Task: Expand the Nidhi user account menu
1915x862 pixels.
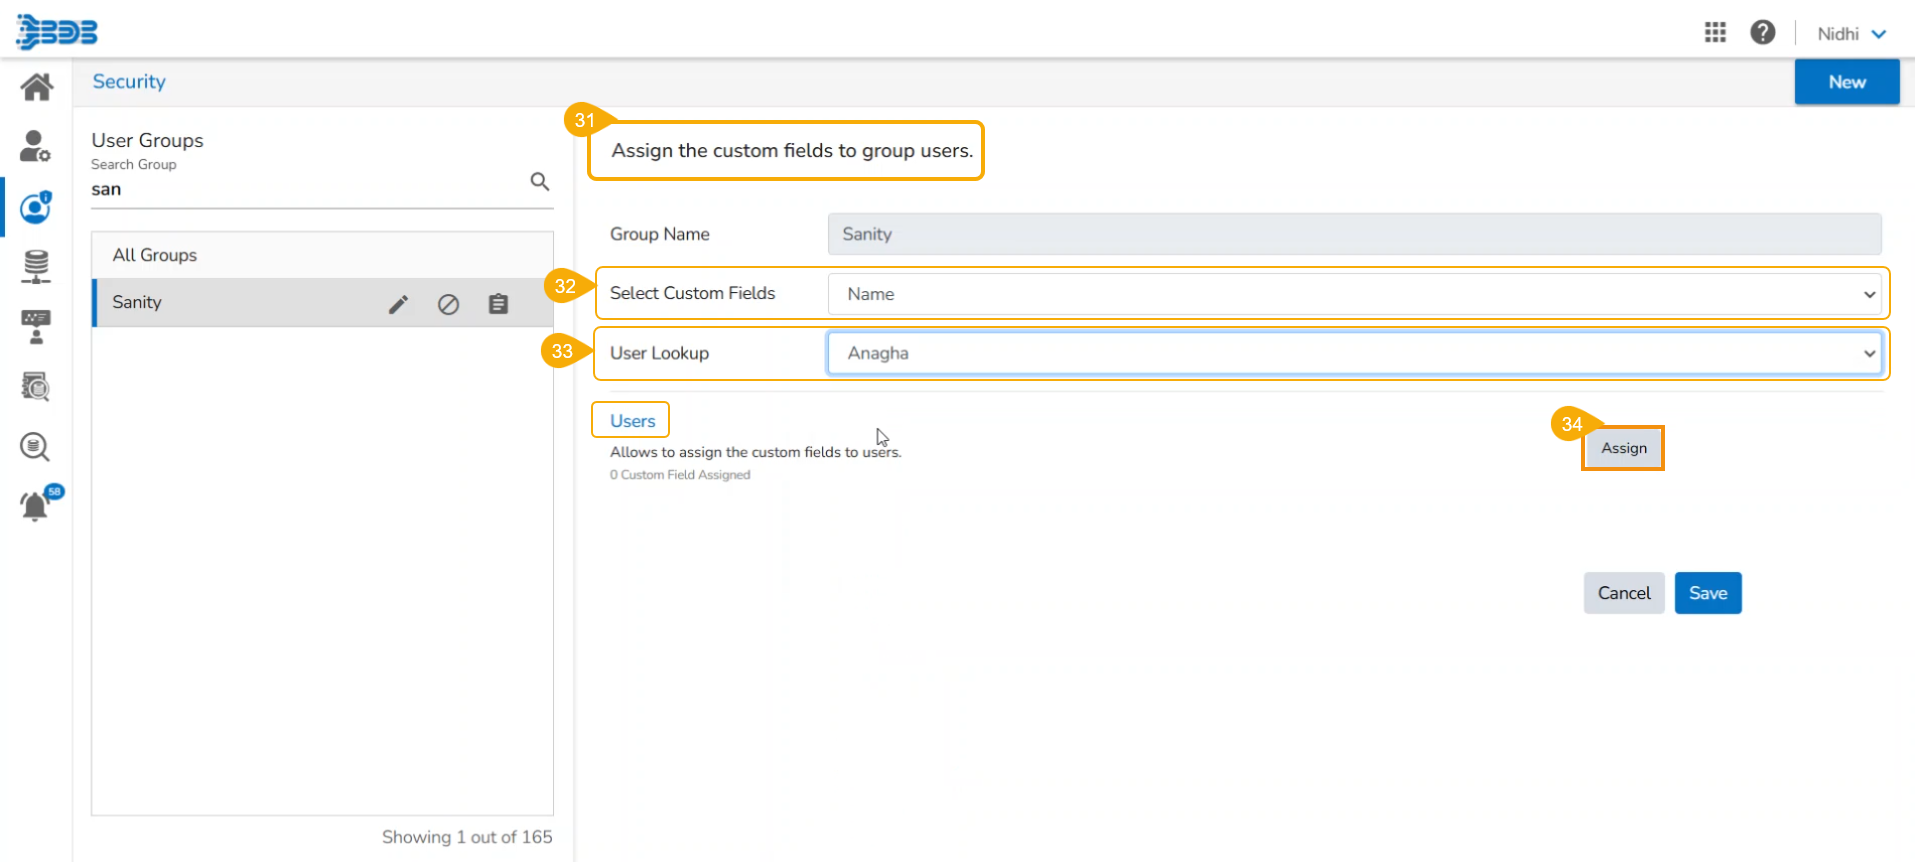Action: (1851, 34)
